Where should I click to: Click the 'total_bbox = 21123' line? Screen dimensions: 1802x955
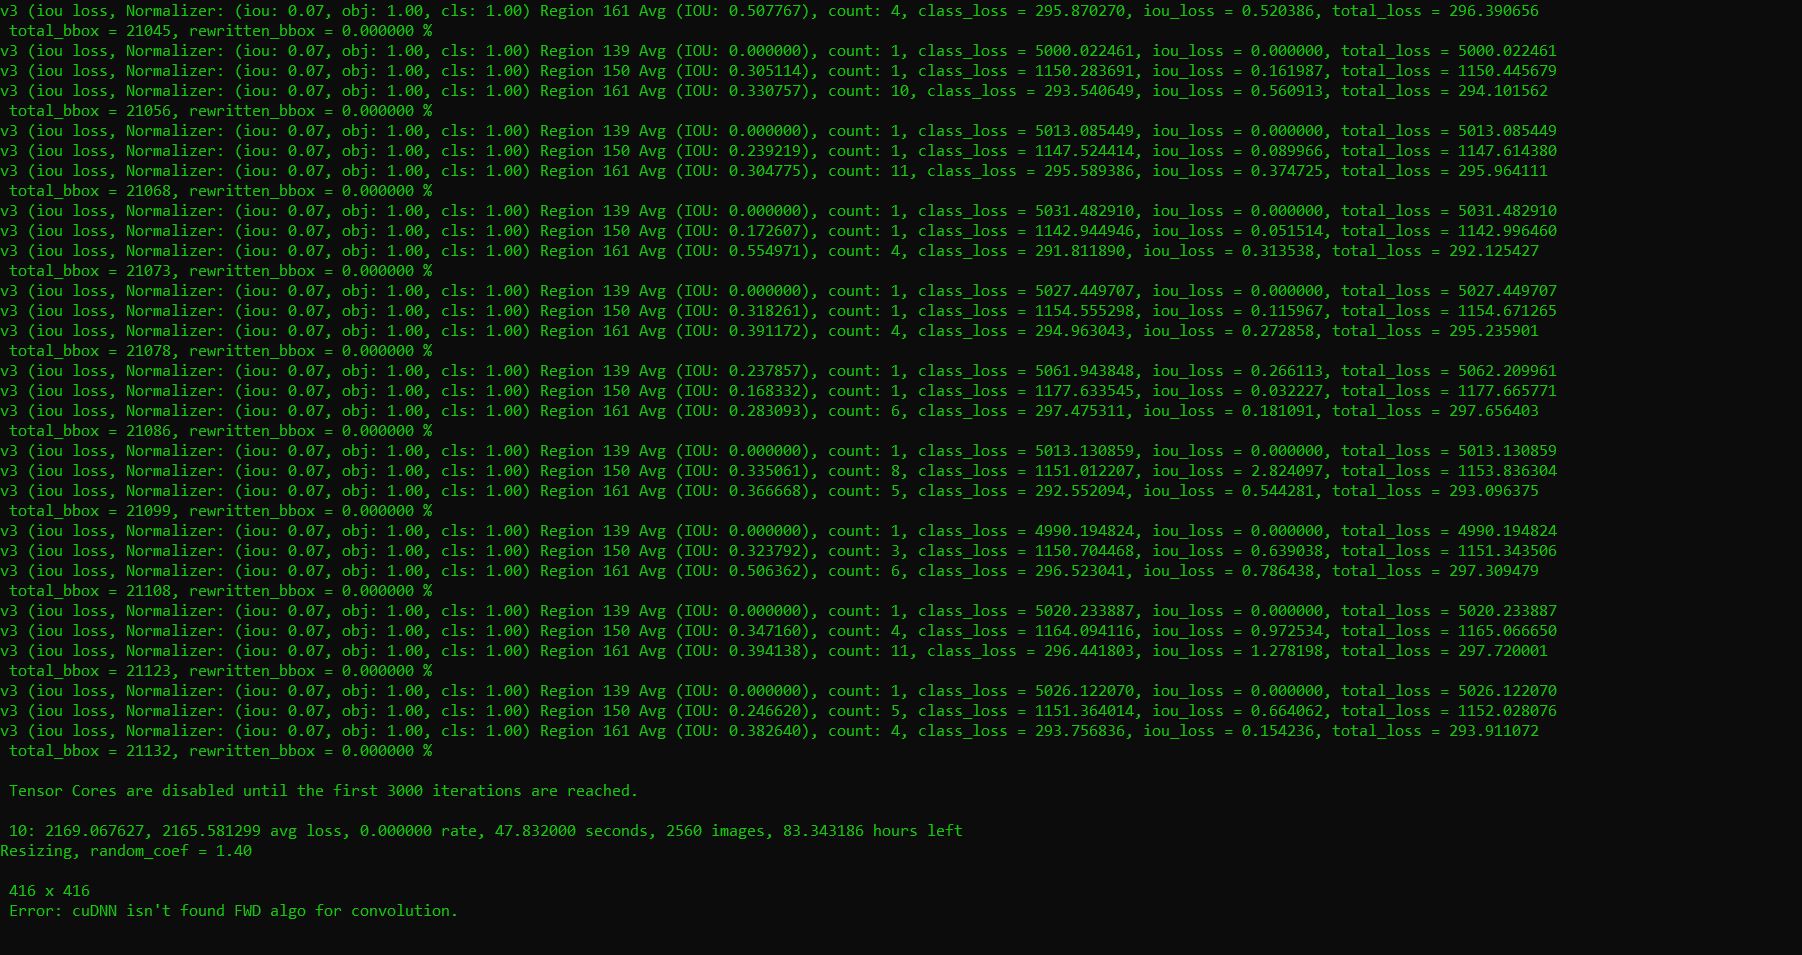click(221, 671)
